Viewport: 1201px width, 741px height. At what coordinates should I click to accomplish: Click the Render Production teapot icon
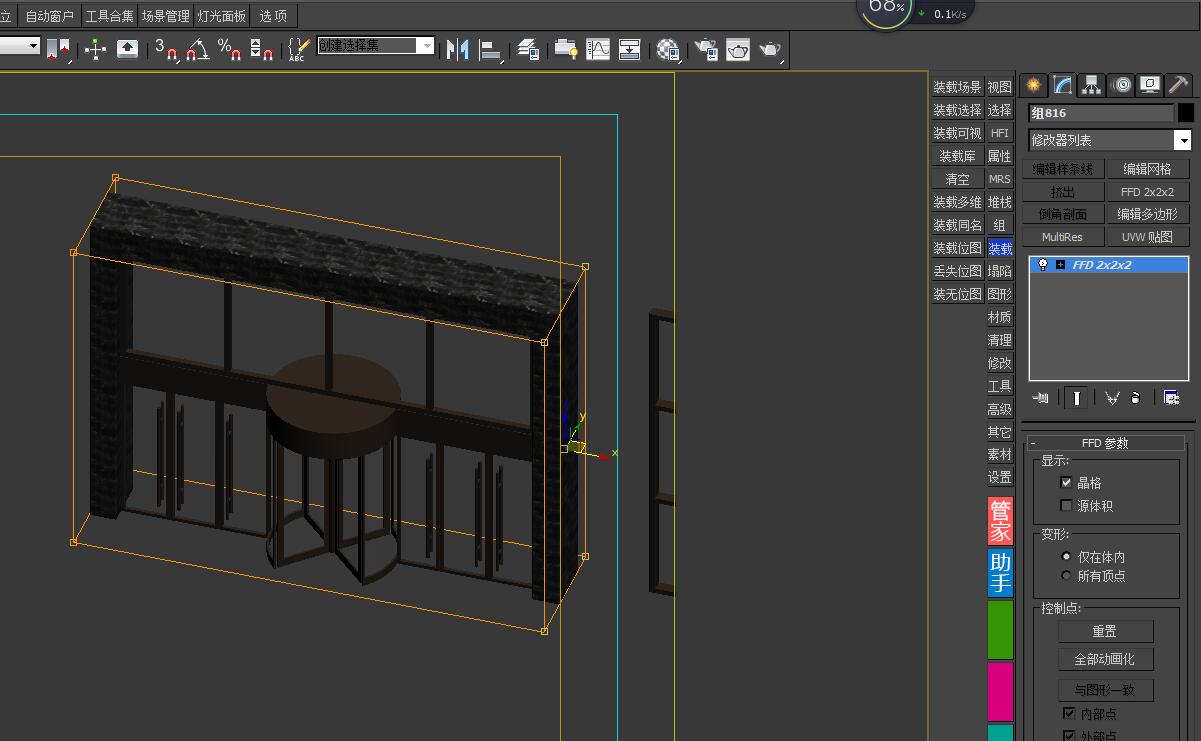tap(770, 49)
